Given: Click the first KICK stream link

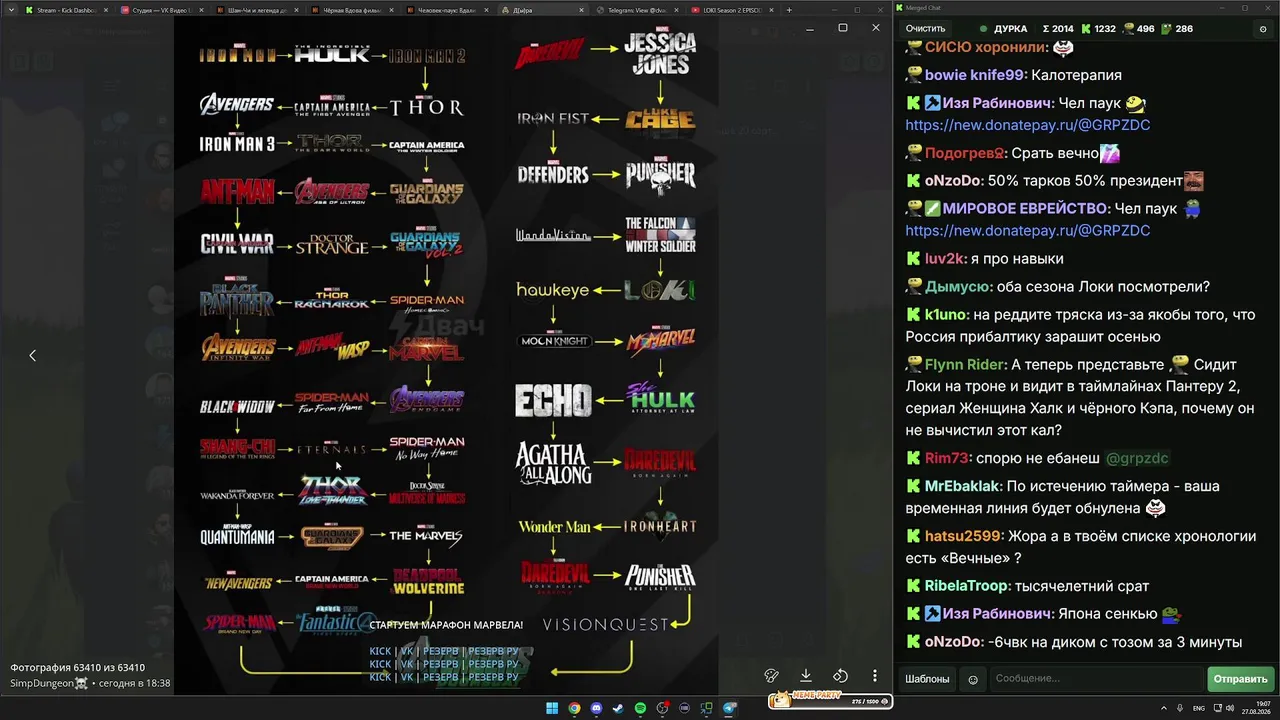Looking at the screenshot, I should click(380, 652).
